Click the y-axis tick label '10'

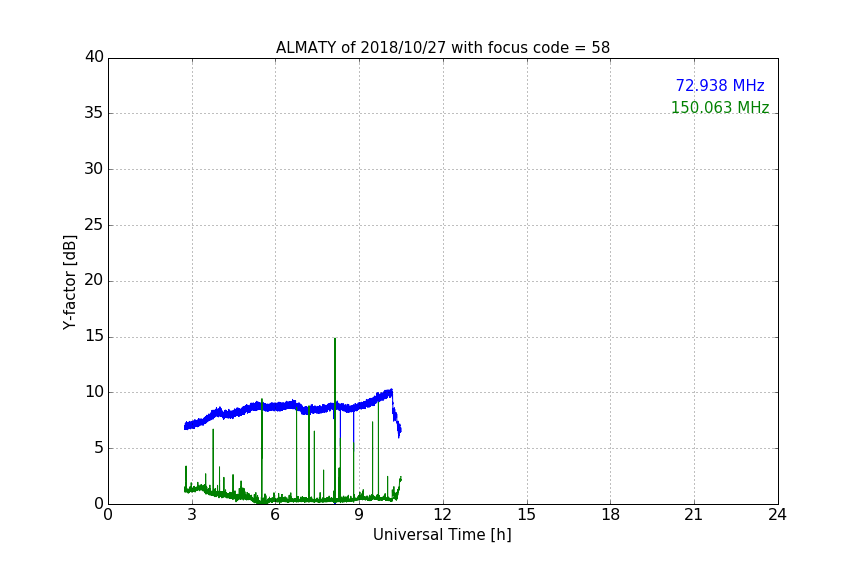coord(94,392)
